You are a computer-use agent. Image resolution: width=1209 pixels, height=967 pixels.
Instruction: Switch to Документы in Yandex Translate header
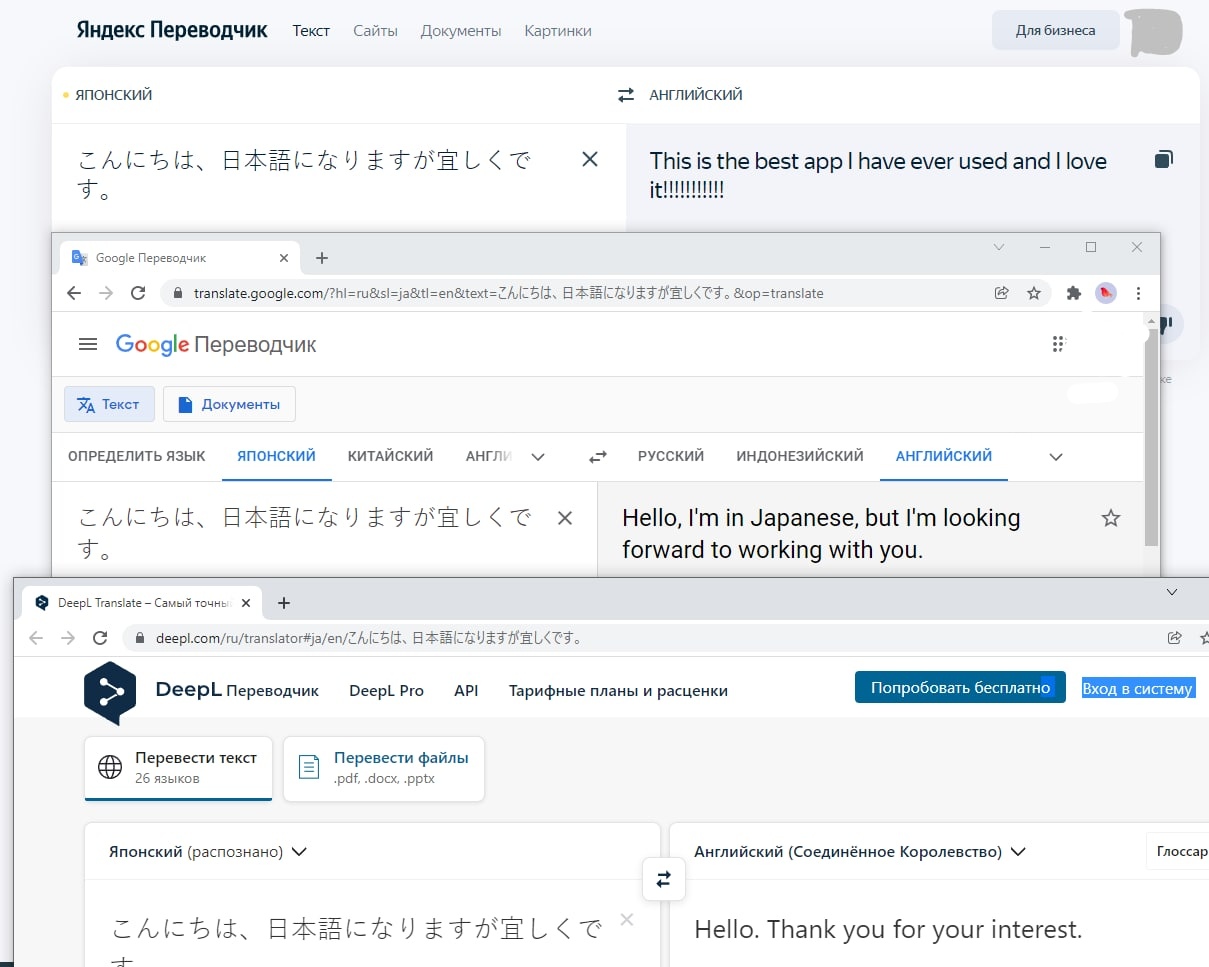point(461,31)
